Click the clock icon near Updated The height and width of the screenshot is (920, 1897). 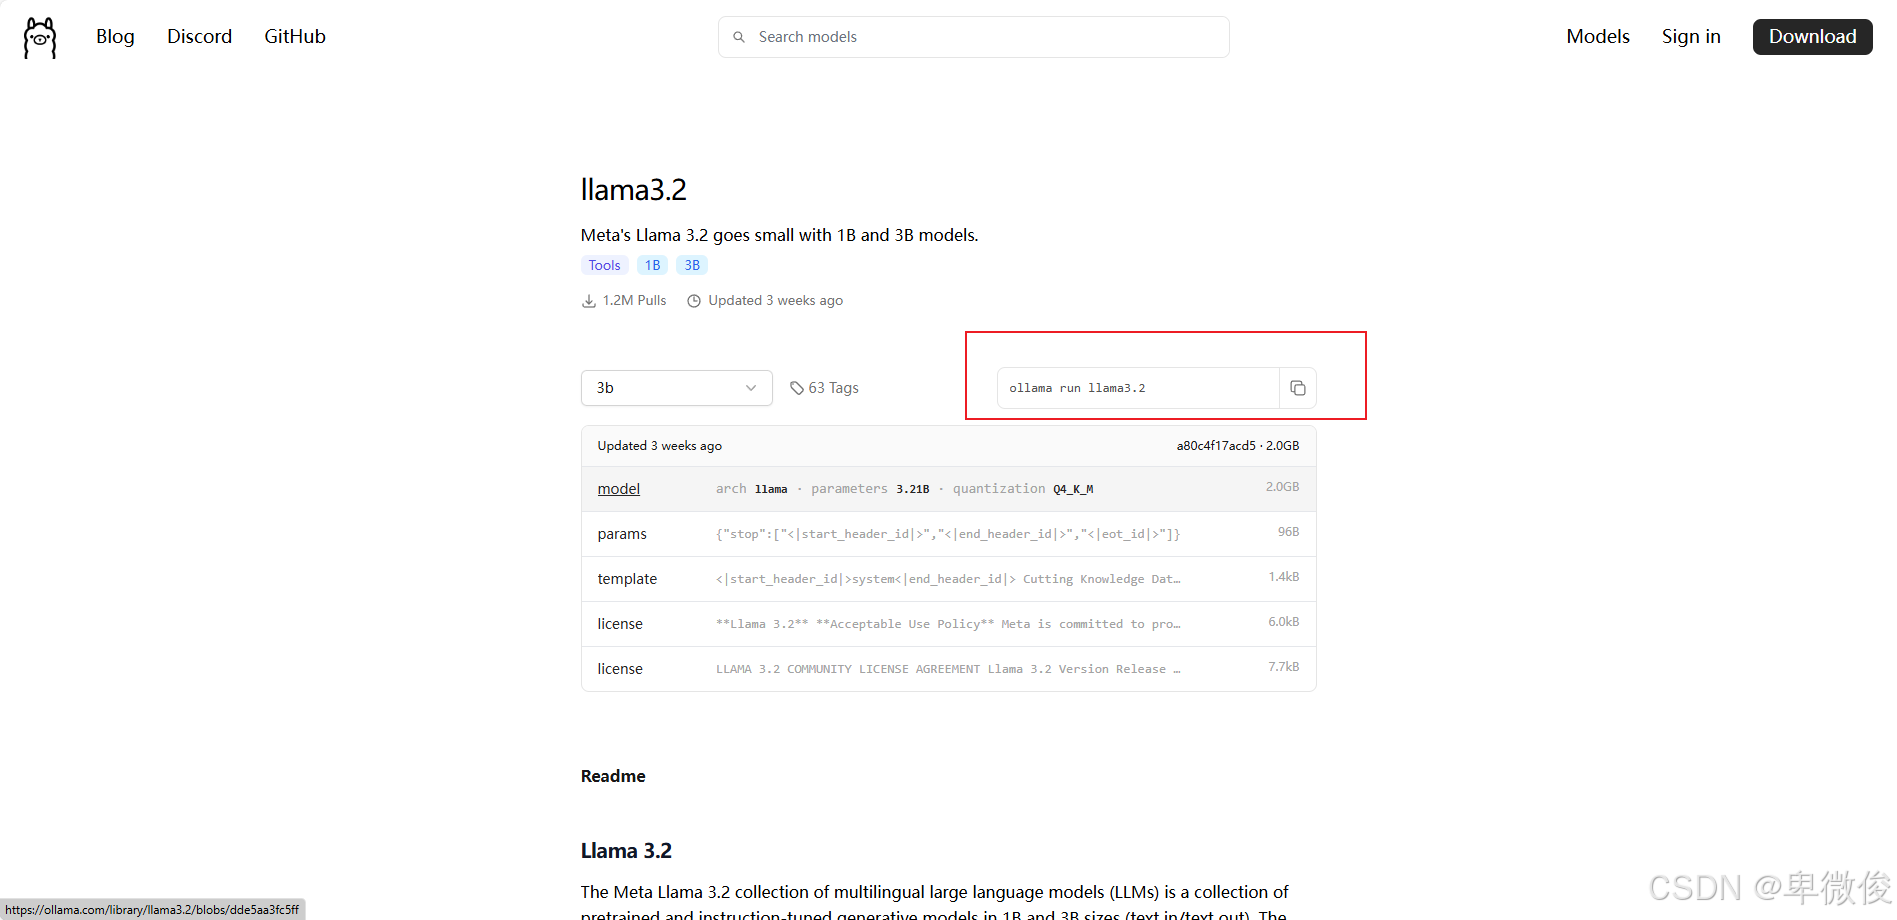pos(694,301)
